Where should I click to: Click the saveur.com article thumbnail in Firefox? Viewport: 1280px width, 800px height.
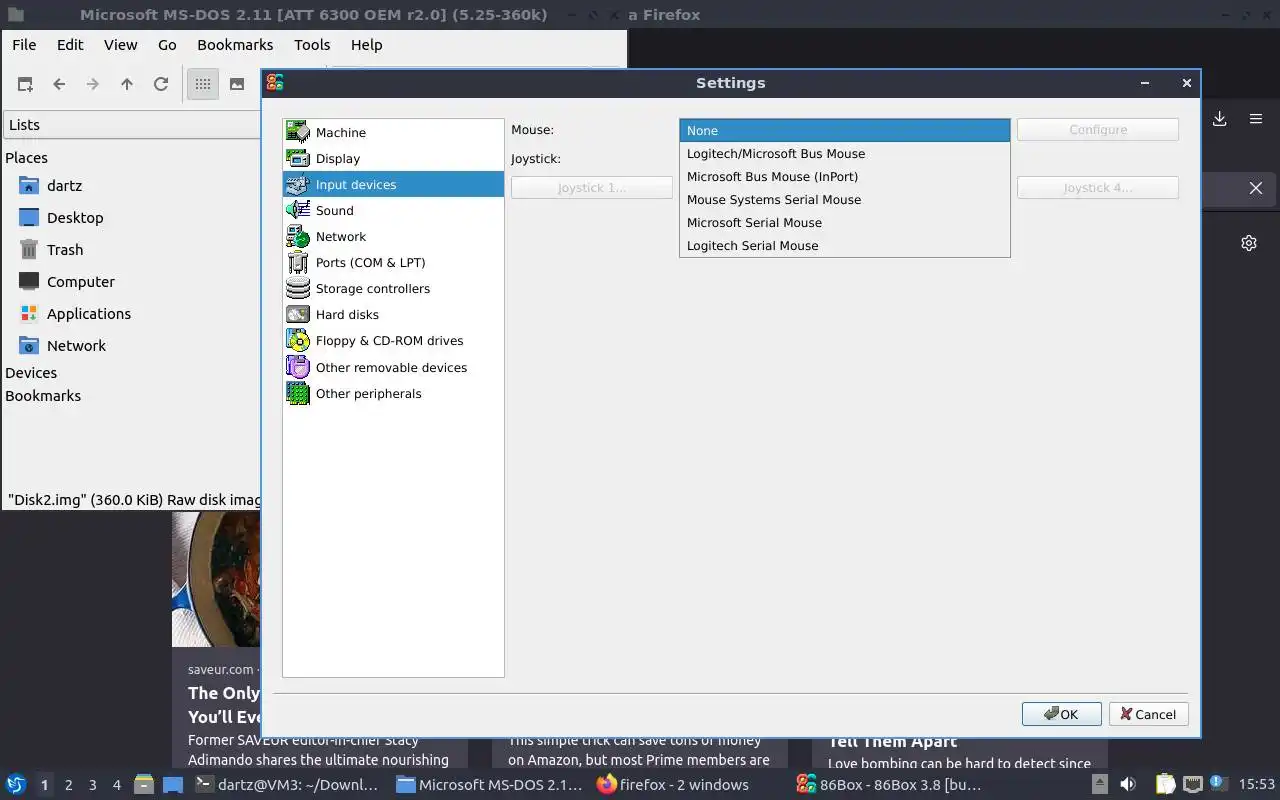pyautogui.click(x=216, y=579)
